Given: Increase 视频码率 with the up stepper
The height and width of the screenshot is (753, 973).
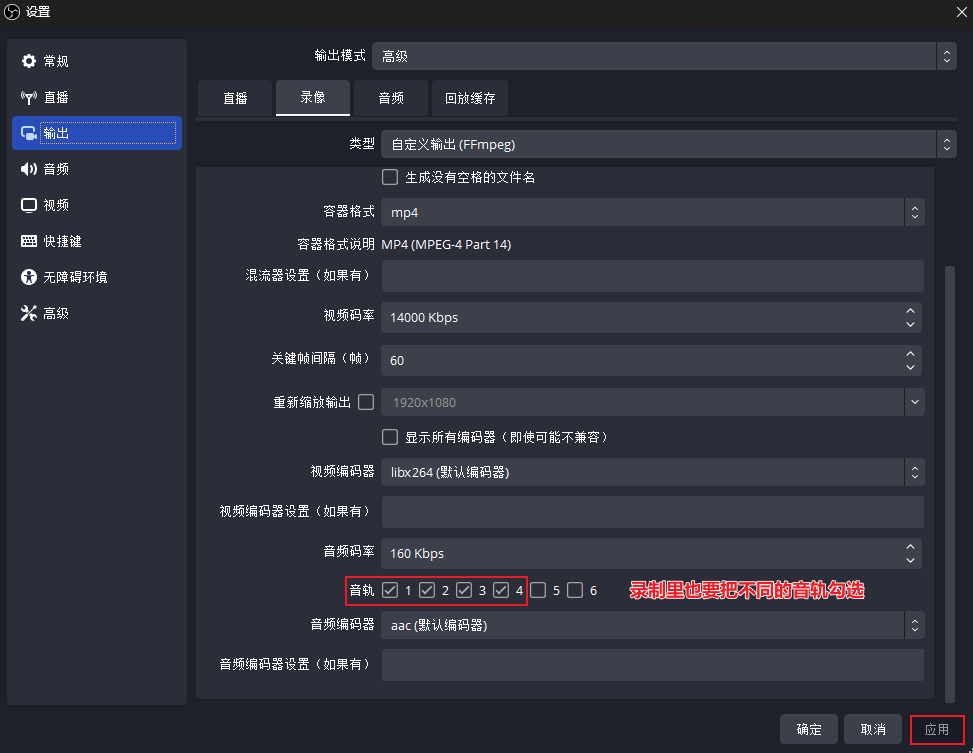Looking at the screenshot, I should [x=909, y=311].
